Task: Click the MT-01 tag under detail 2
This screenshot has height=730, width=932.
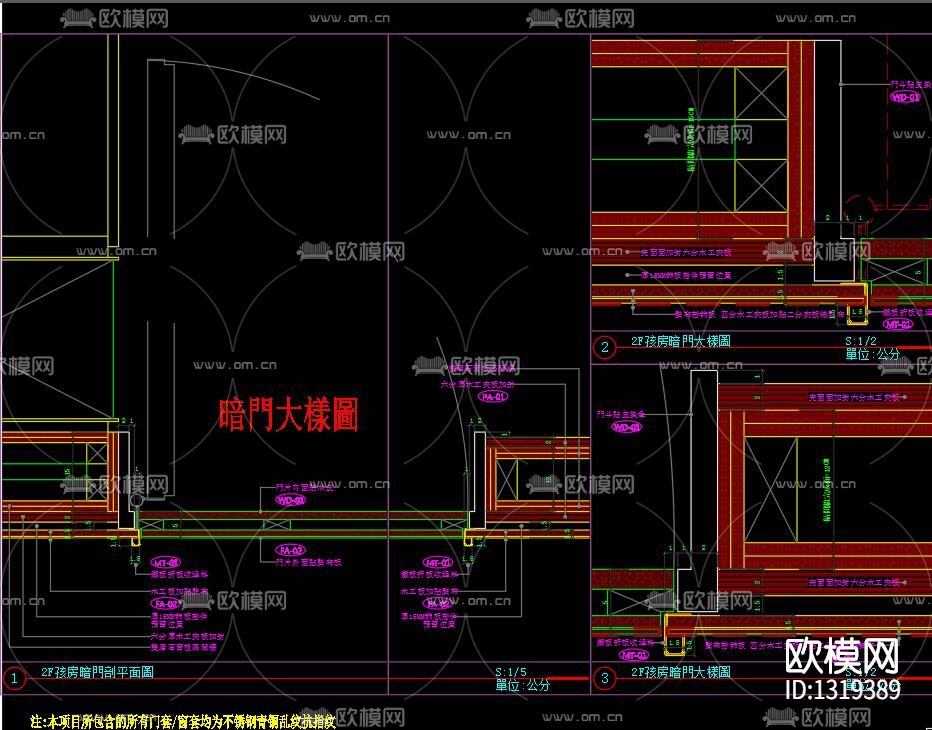Action: pyautogui.click(x=898, y=324)
